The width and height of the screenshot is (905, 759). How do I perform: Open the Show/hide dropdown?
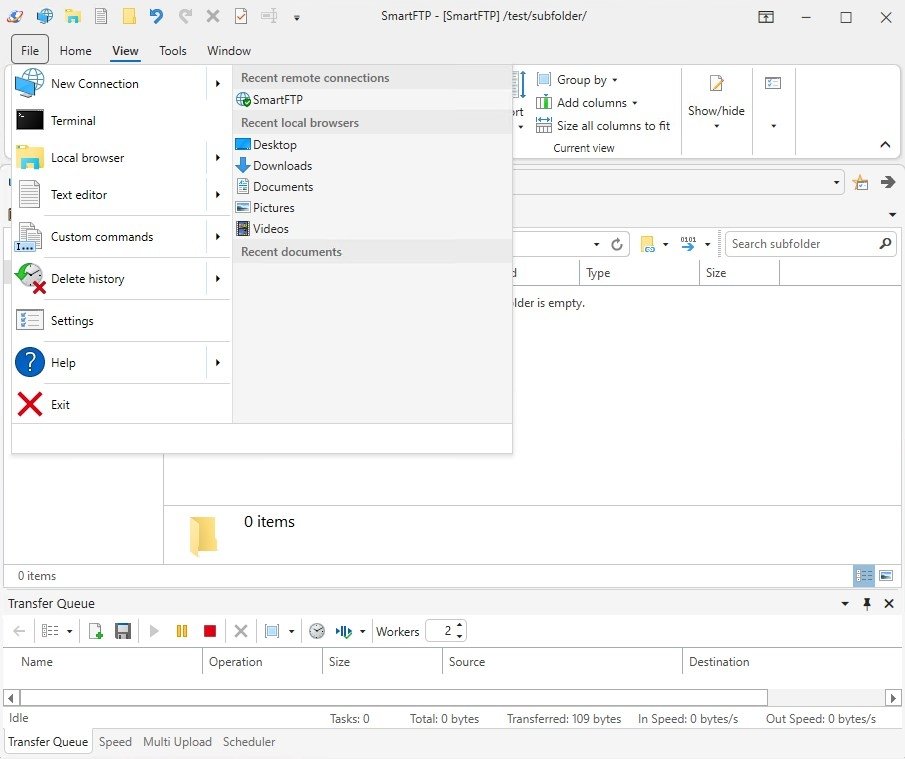click(716, 102)
